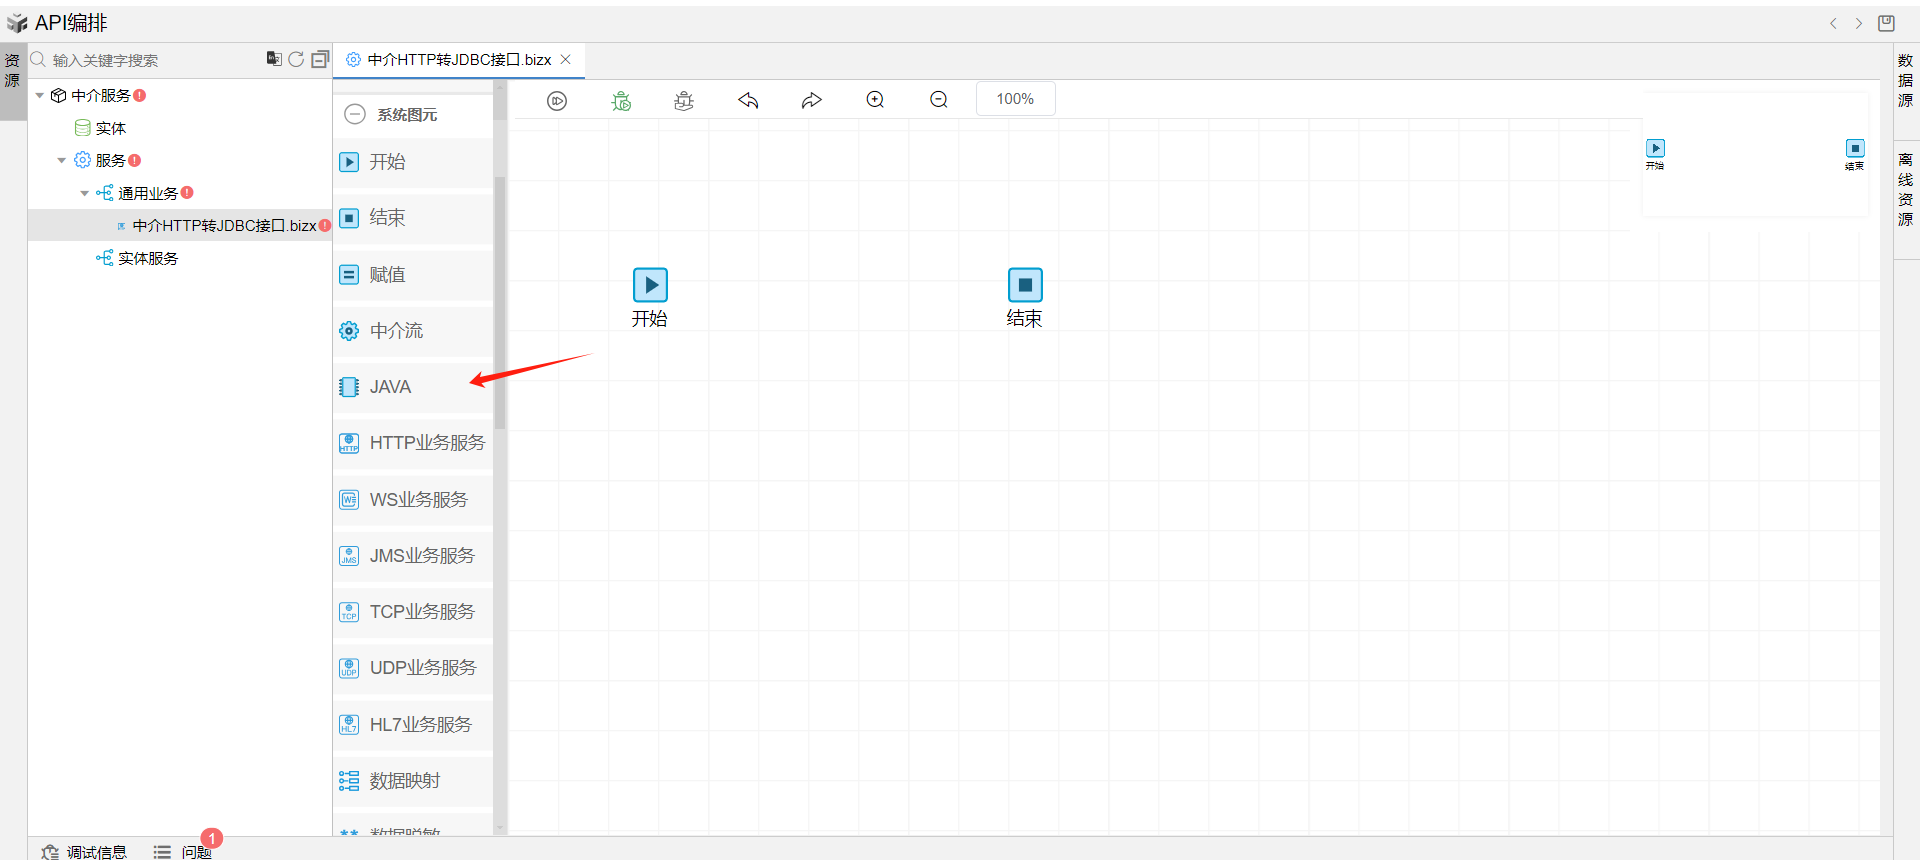
Task: Open the 问题 panel
Action: [x=184, y=852]
